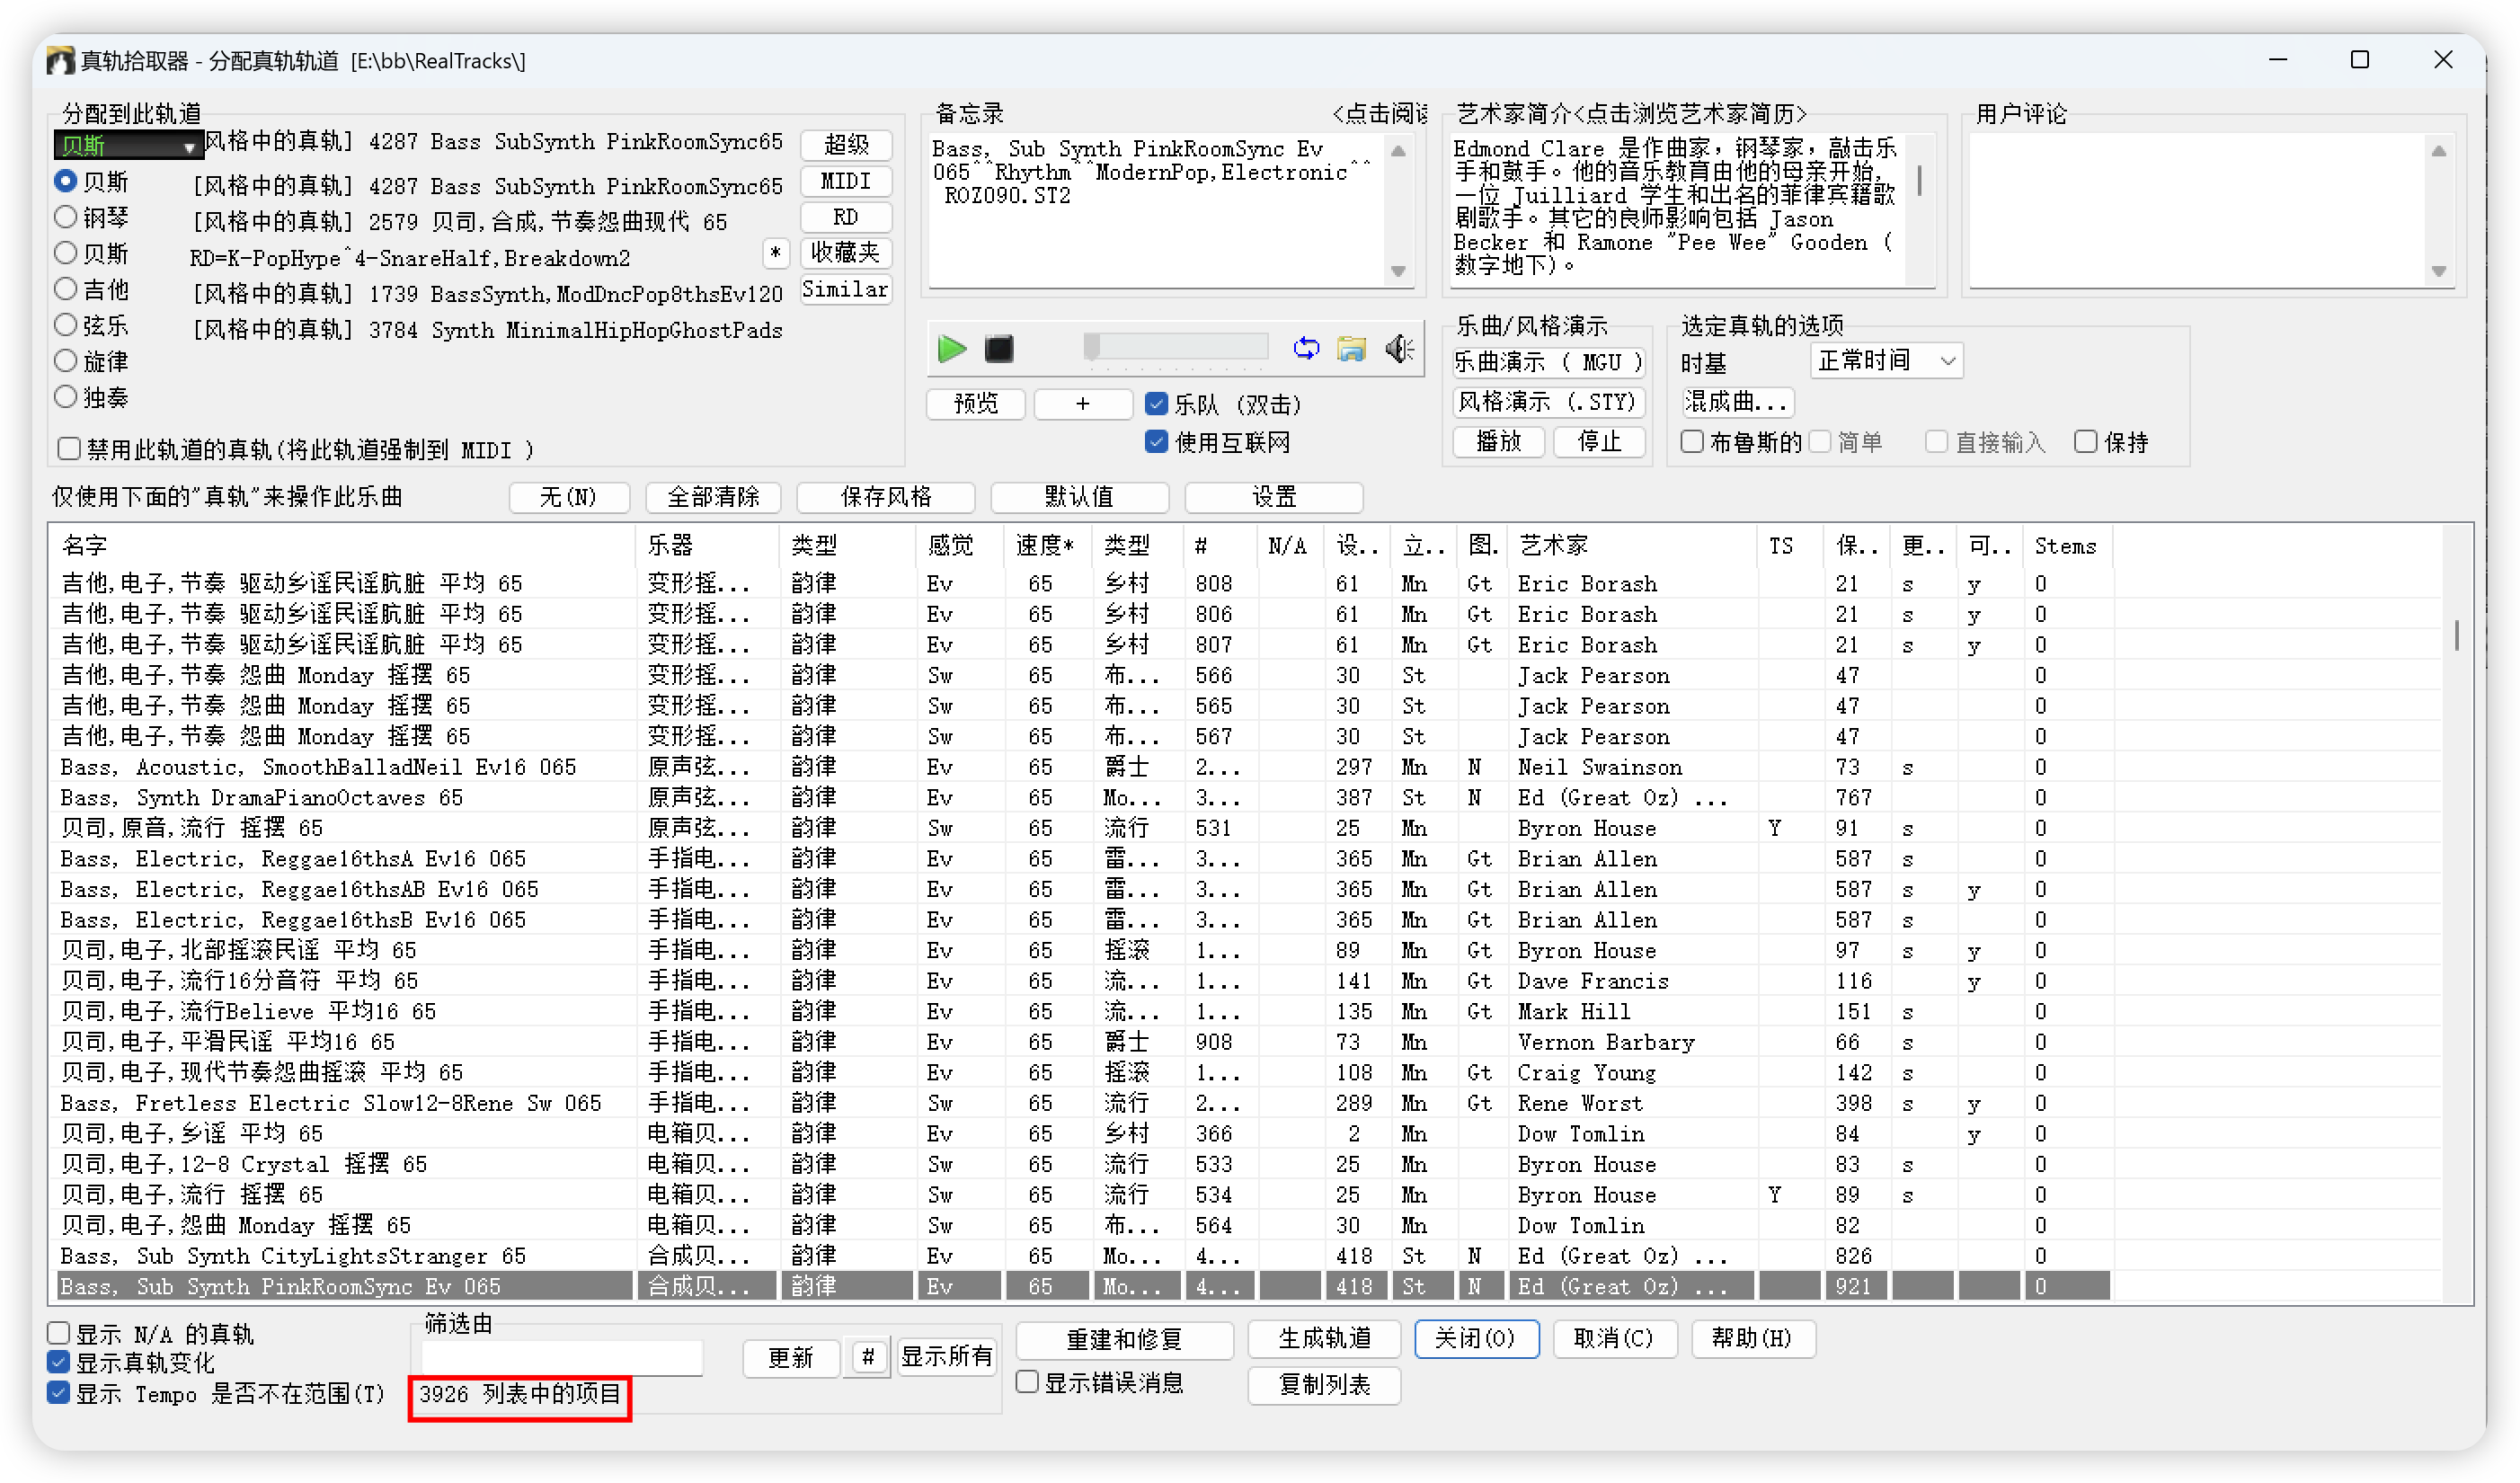This screenshot has width=2520, height=1483.
Task: Select the 旋律 track radio button
Action: (x=66, y=361)
